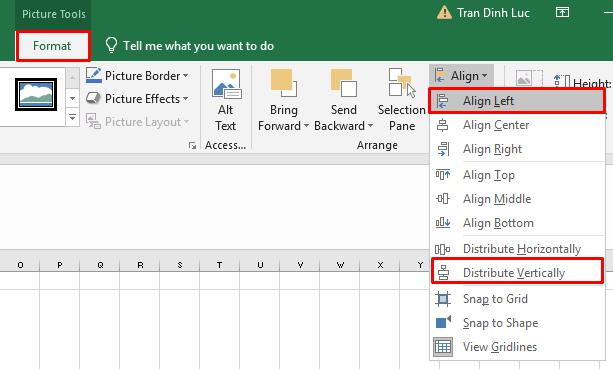The width and height of the screenshot is (613, 369).
Task: Click the Distribute Horizontally icon
Action: 443,249
